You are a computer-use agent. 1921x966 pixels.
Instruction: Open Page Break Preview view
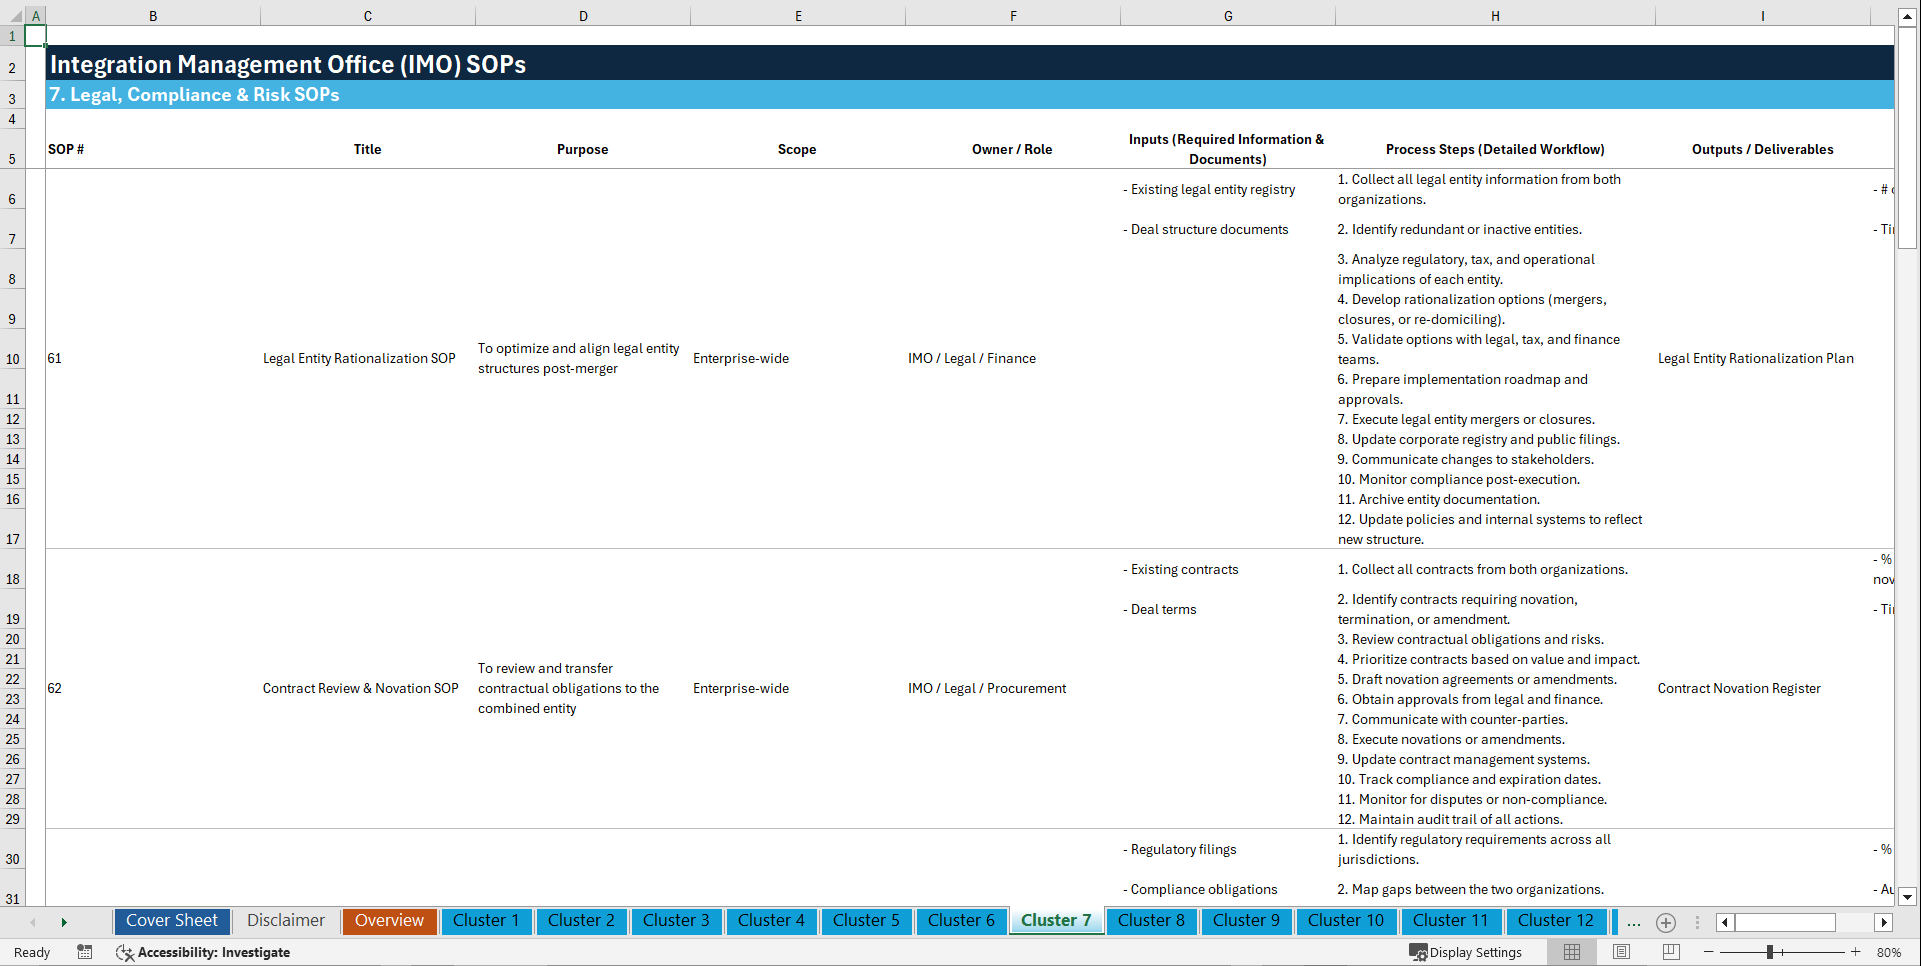tap(1669, 952)
